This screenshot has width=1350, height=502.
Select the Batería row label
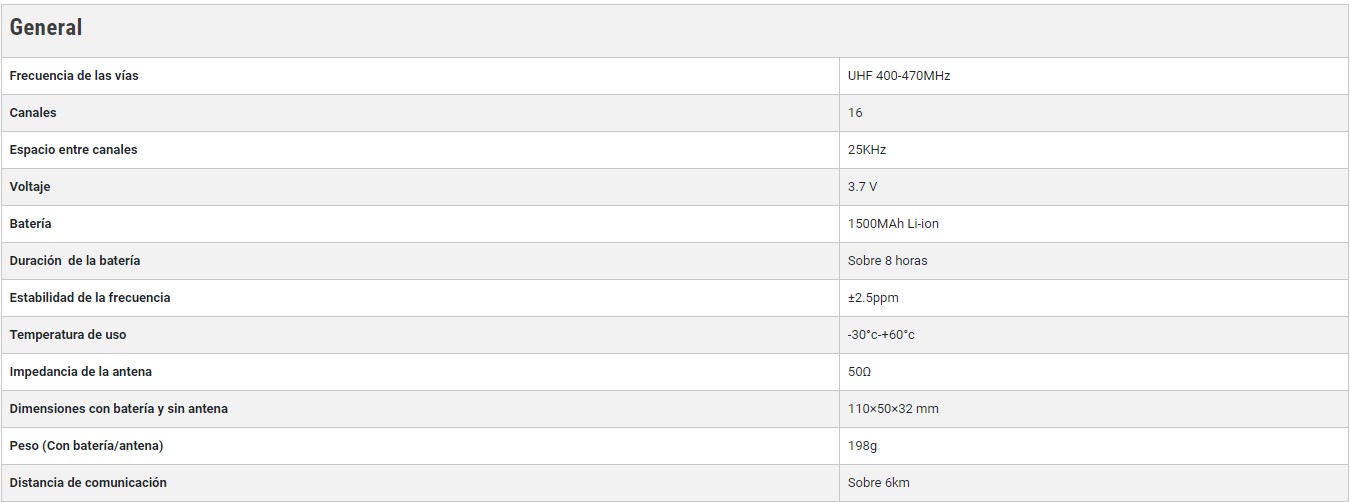point(30,224)
